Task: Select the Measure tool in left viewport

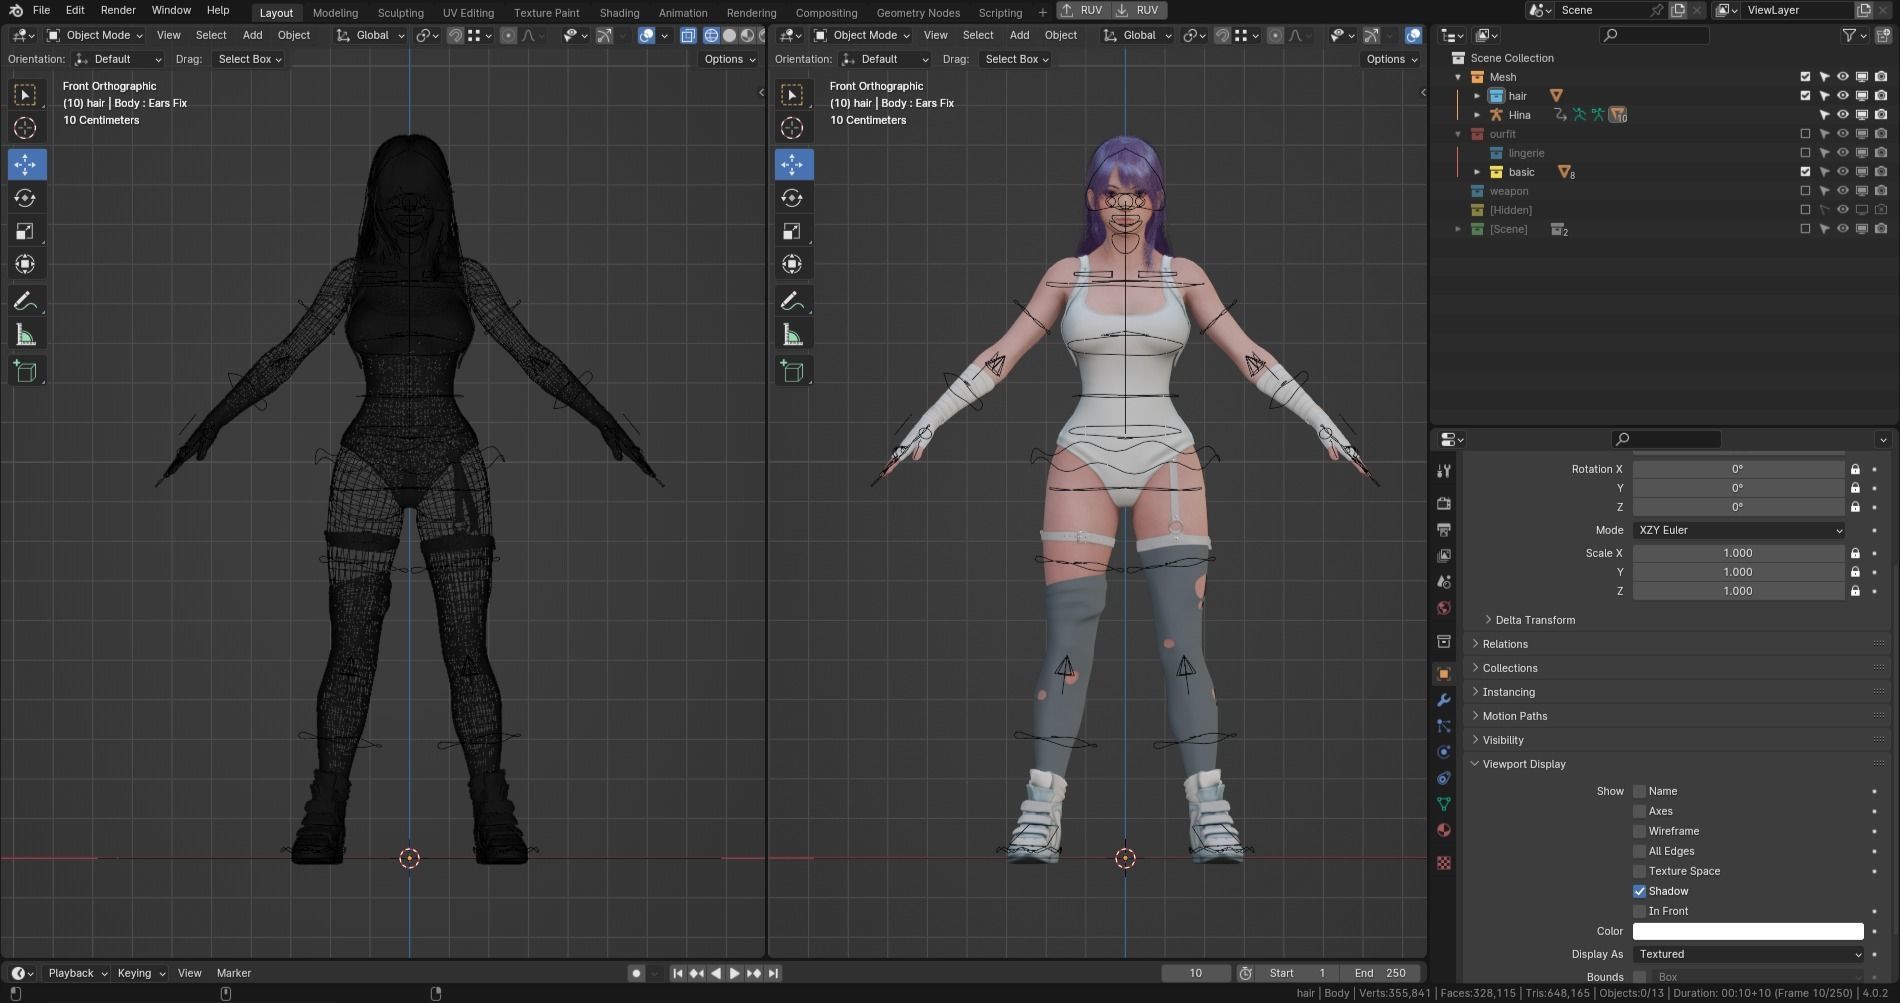Action: click(x=26, y=336)
